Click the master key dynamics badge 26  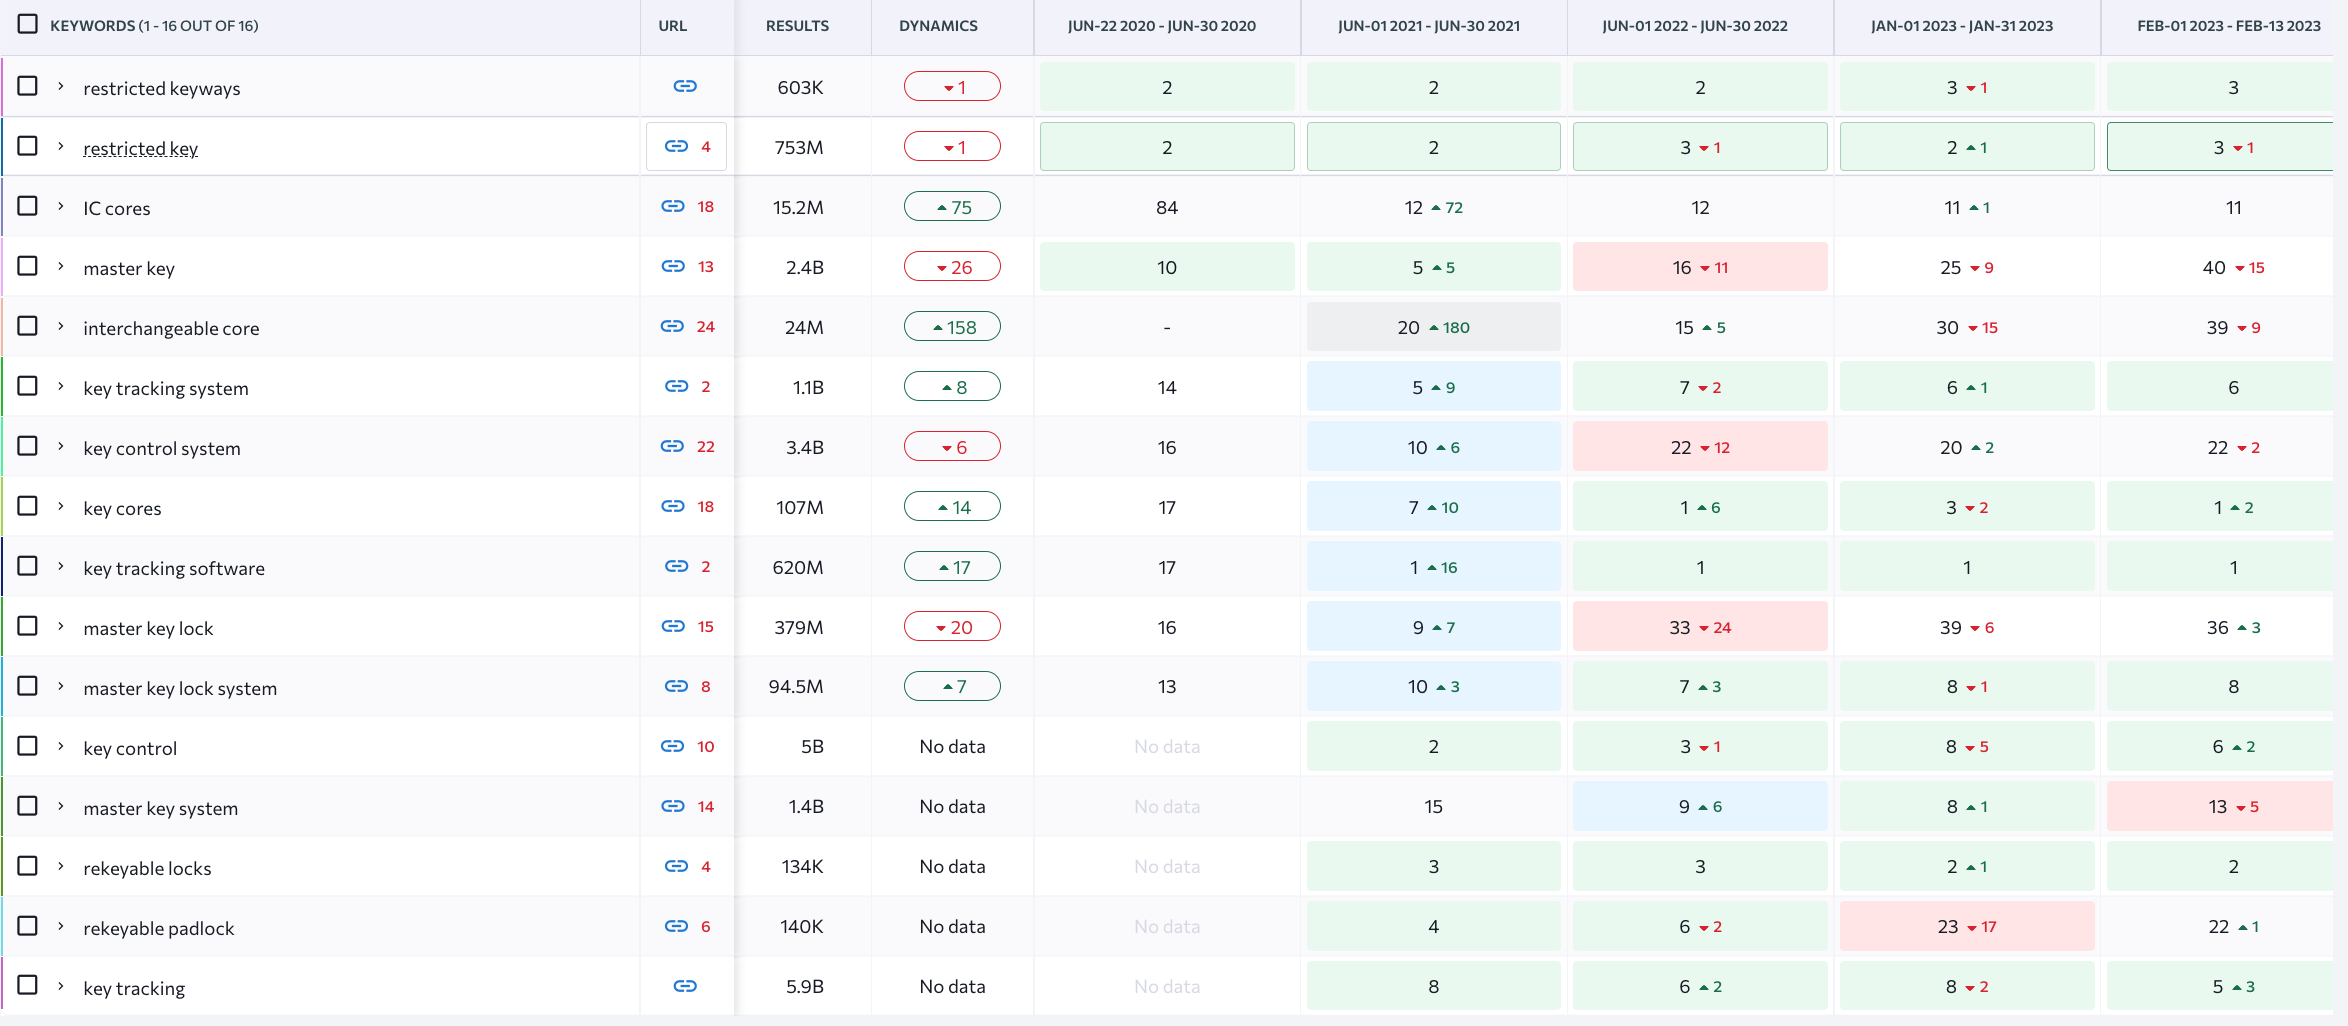952,267
